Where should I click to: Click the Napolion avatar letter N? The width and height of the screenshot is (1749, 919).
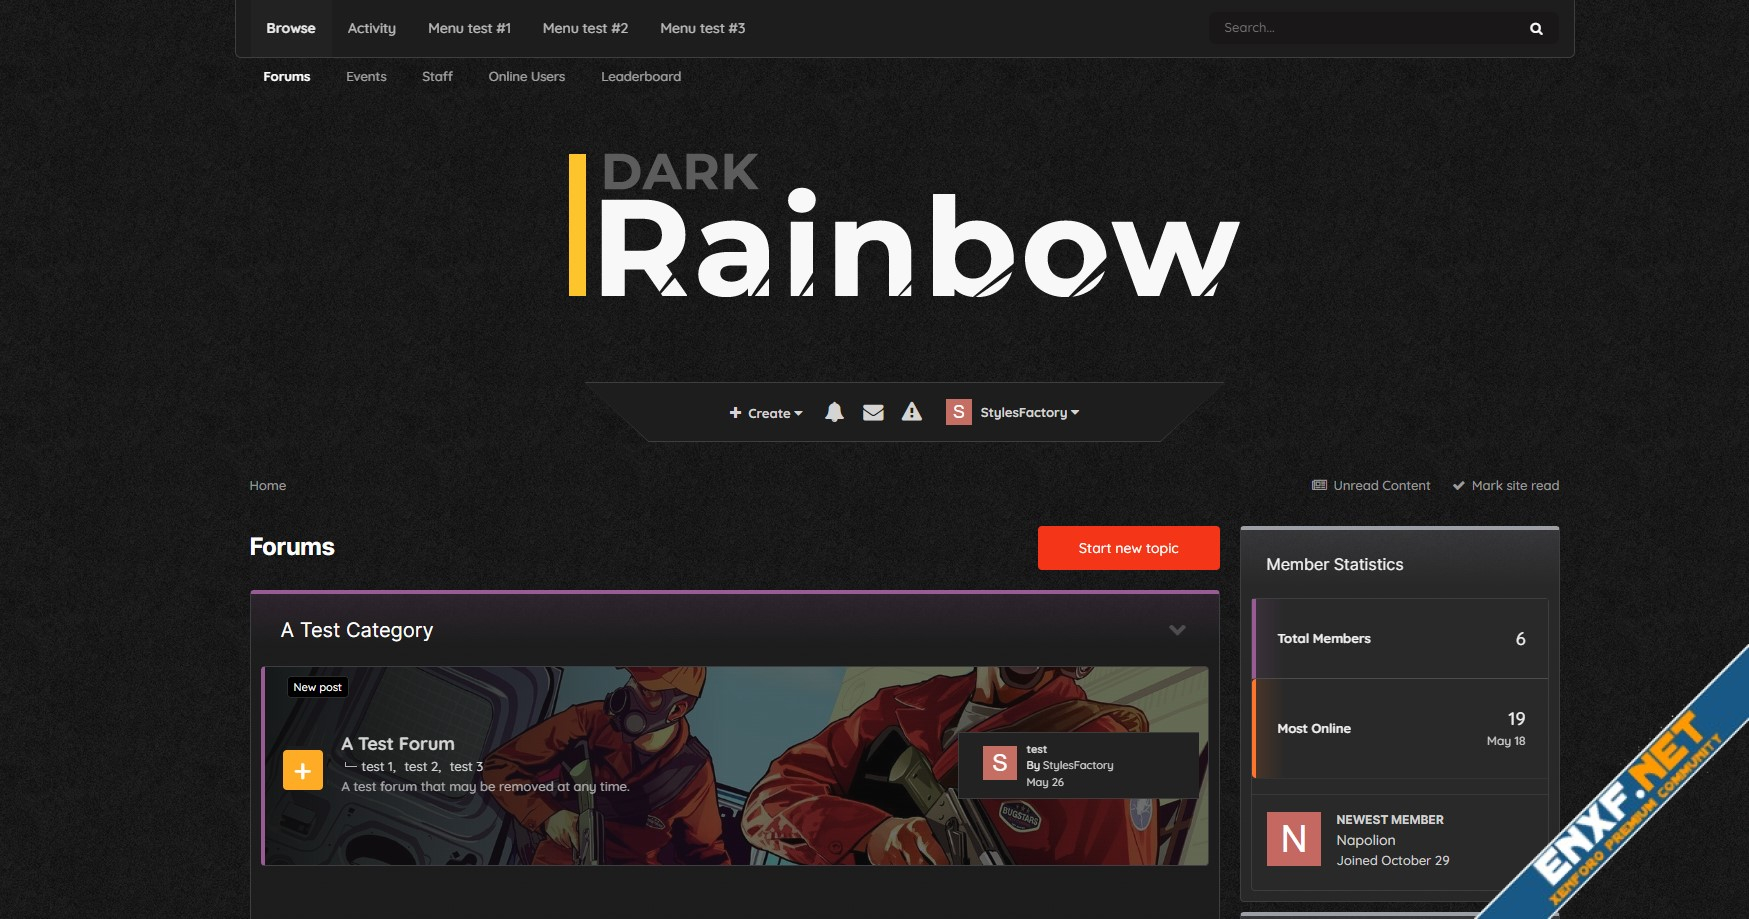click(1293, 839)
